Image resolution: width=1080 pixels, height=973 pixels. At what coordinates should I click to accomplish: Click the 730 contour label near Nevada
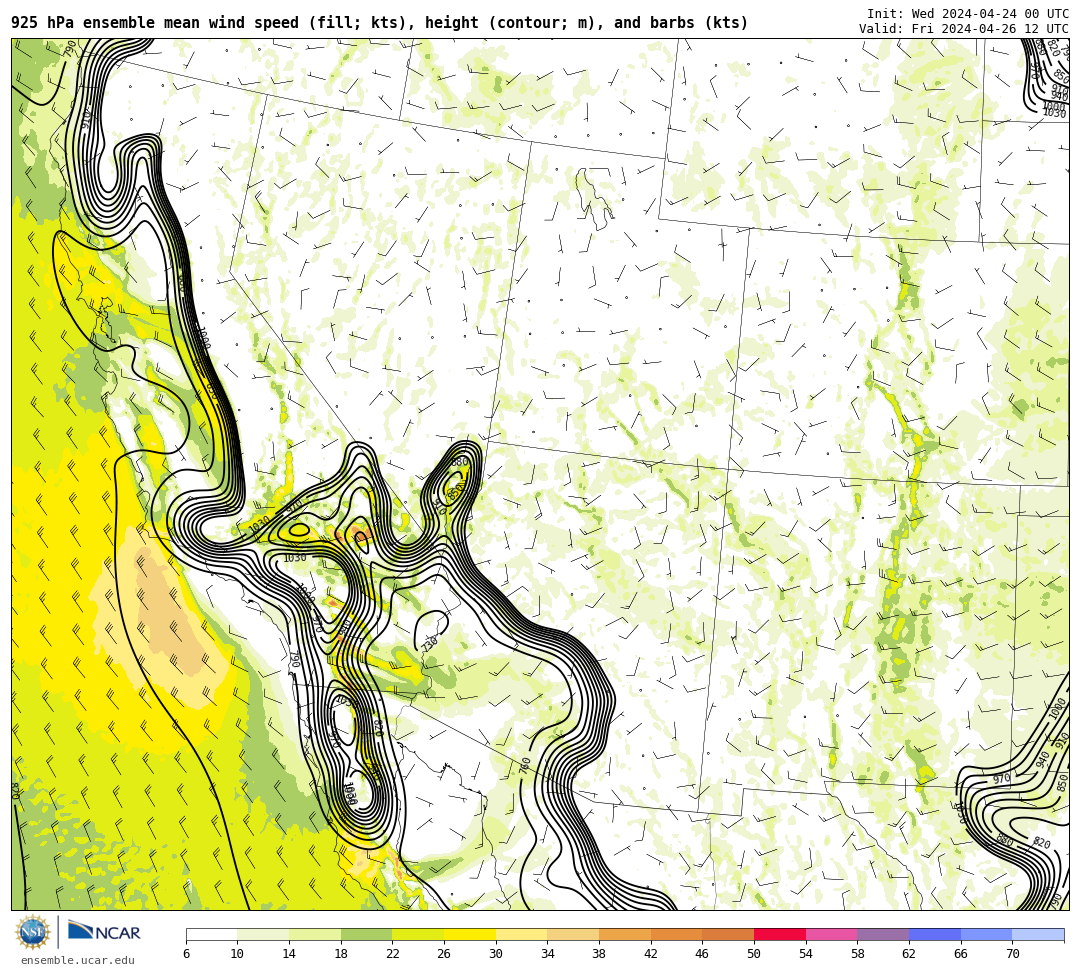point(429,645)
